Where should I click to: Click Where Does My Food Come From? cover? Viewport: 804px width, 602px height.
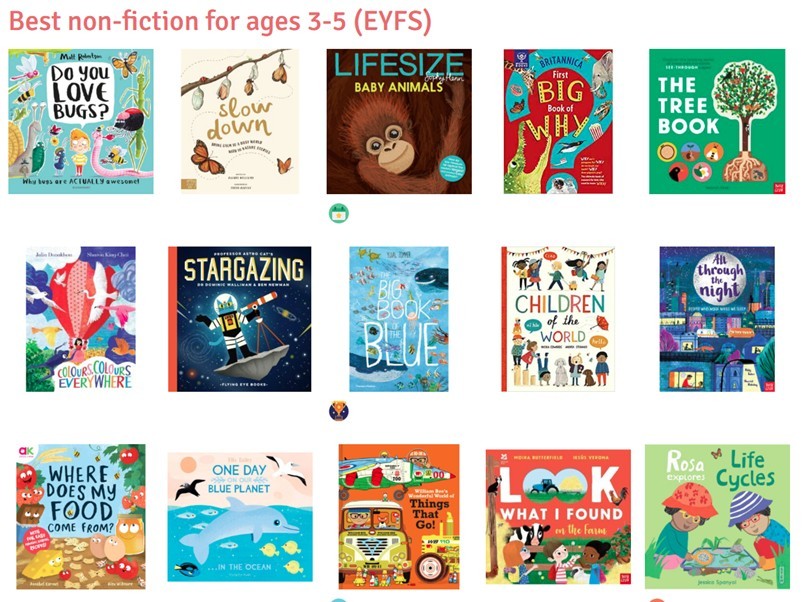point(81,517)
